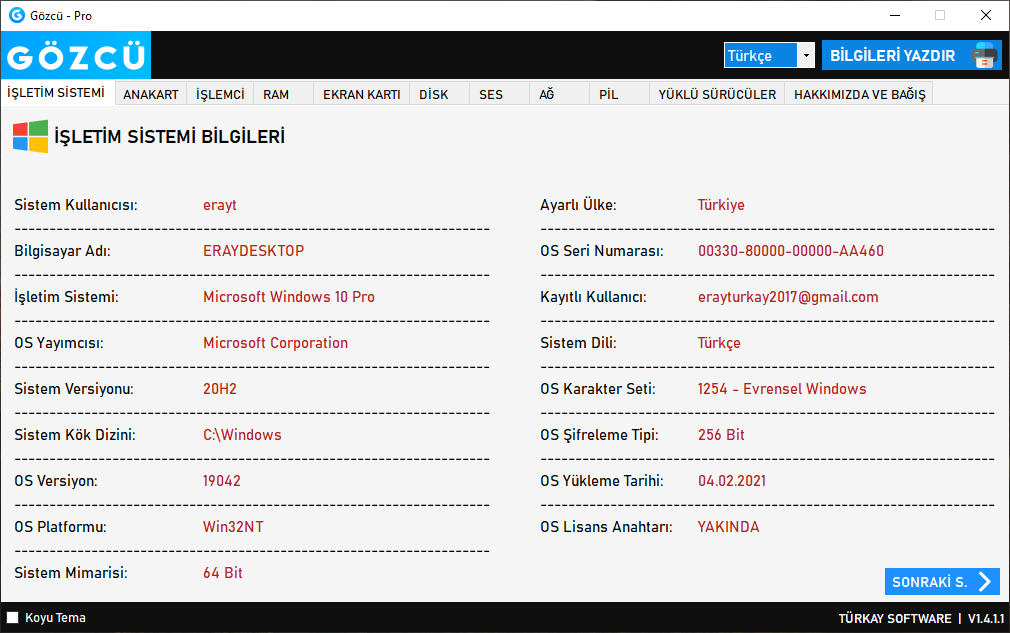Switch to the ANAKART tab
This screenshot has width=1010, height=633.
click(x=151, y=94)
